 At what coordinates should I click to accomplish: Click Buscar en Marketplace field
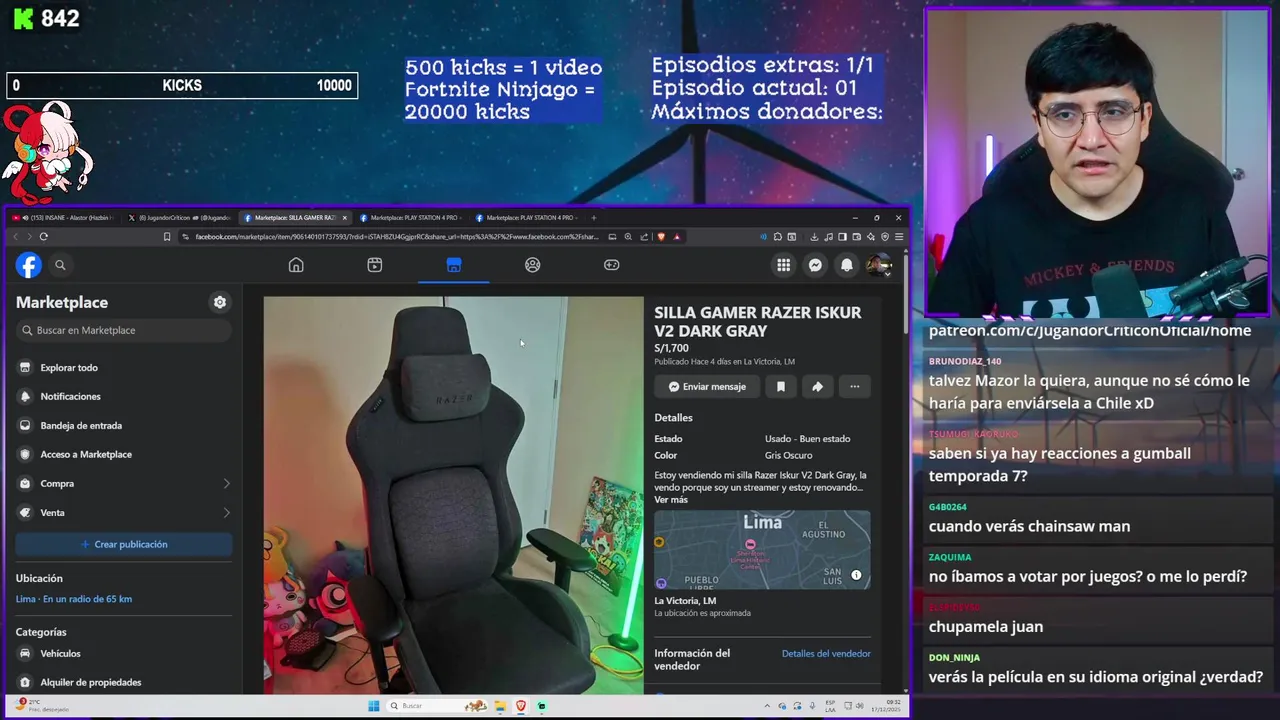point(124,331)
